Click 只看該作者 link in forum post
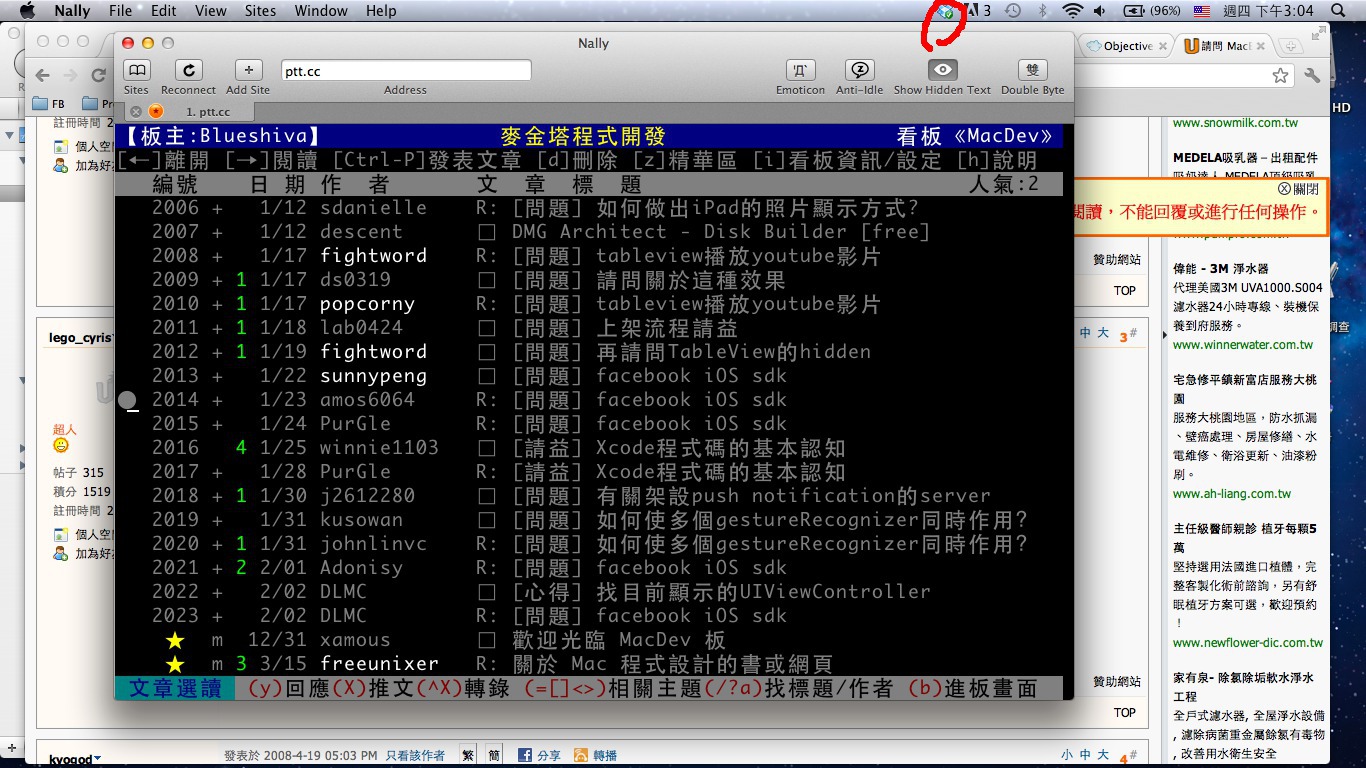The height and width of the screenshot is (768, 1366). [415, 756]
